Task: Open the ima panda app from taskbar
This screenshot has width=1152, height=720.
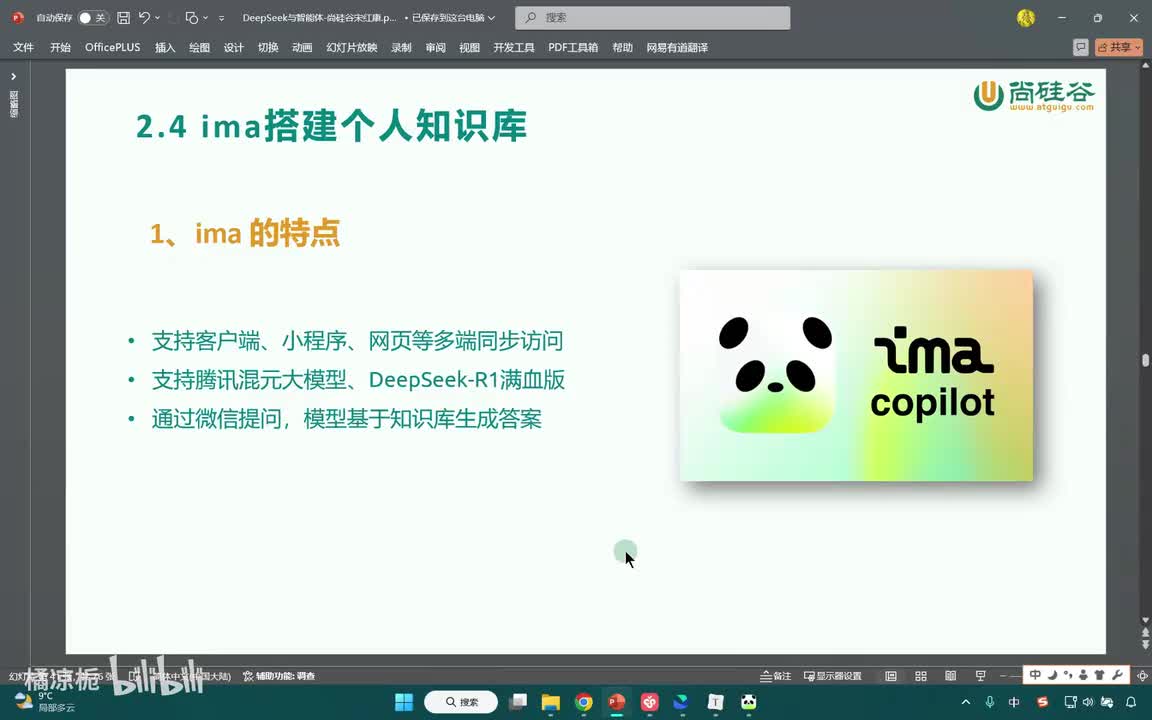Action: [x=749, y=702]
